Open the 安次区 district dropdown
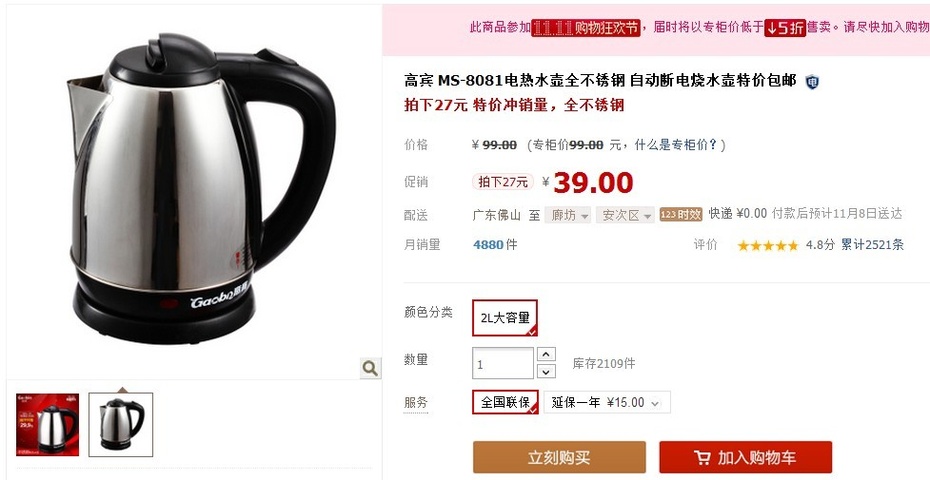The height and width of the screenshot is (480, 930). 626,215
